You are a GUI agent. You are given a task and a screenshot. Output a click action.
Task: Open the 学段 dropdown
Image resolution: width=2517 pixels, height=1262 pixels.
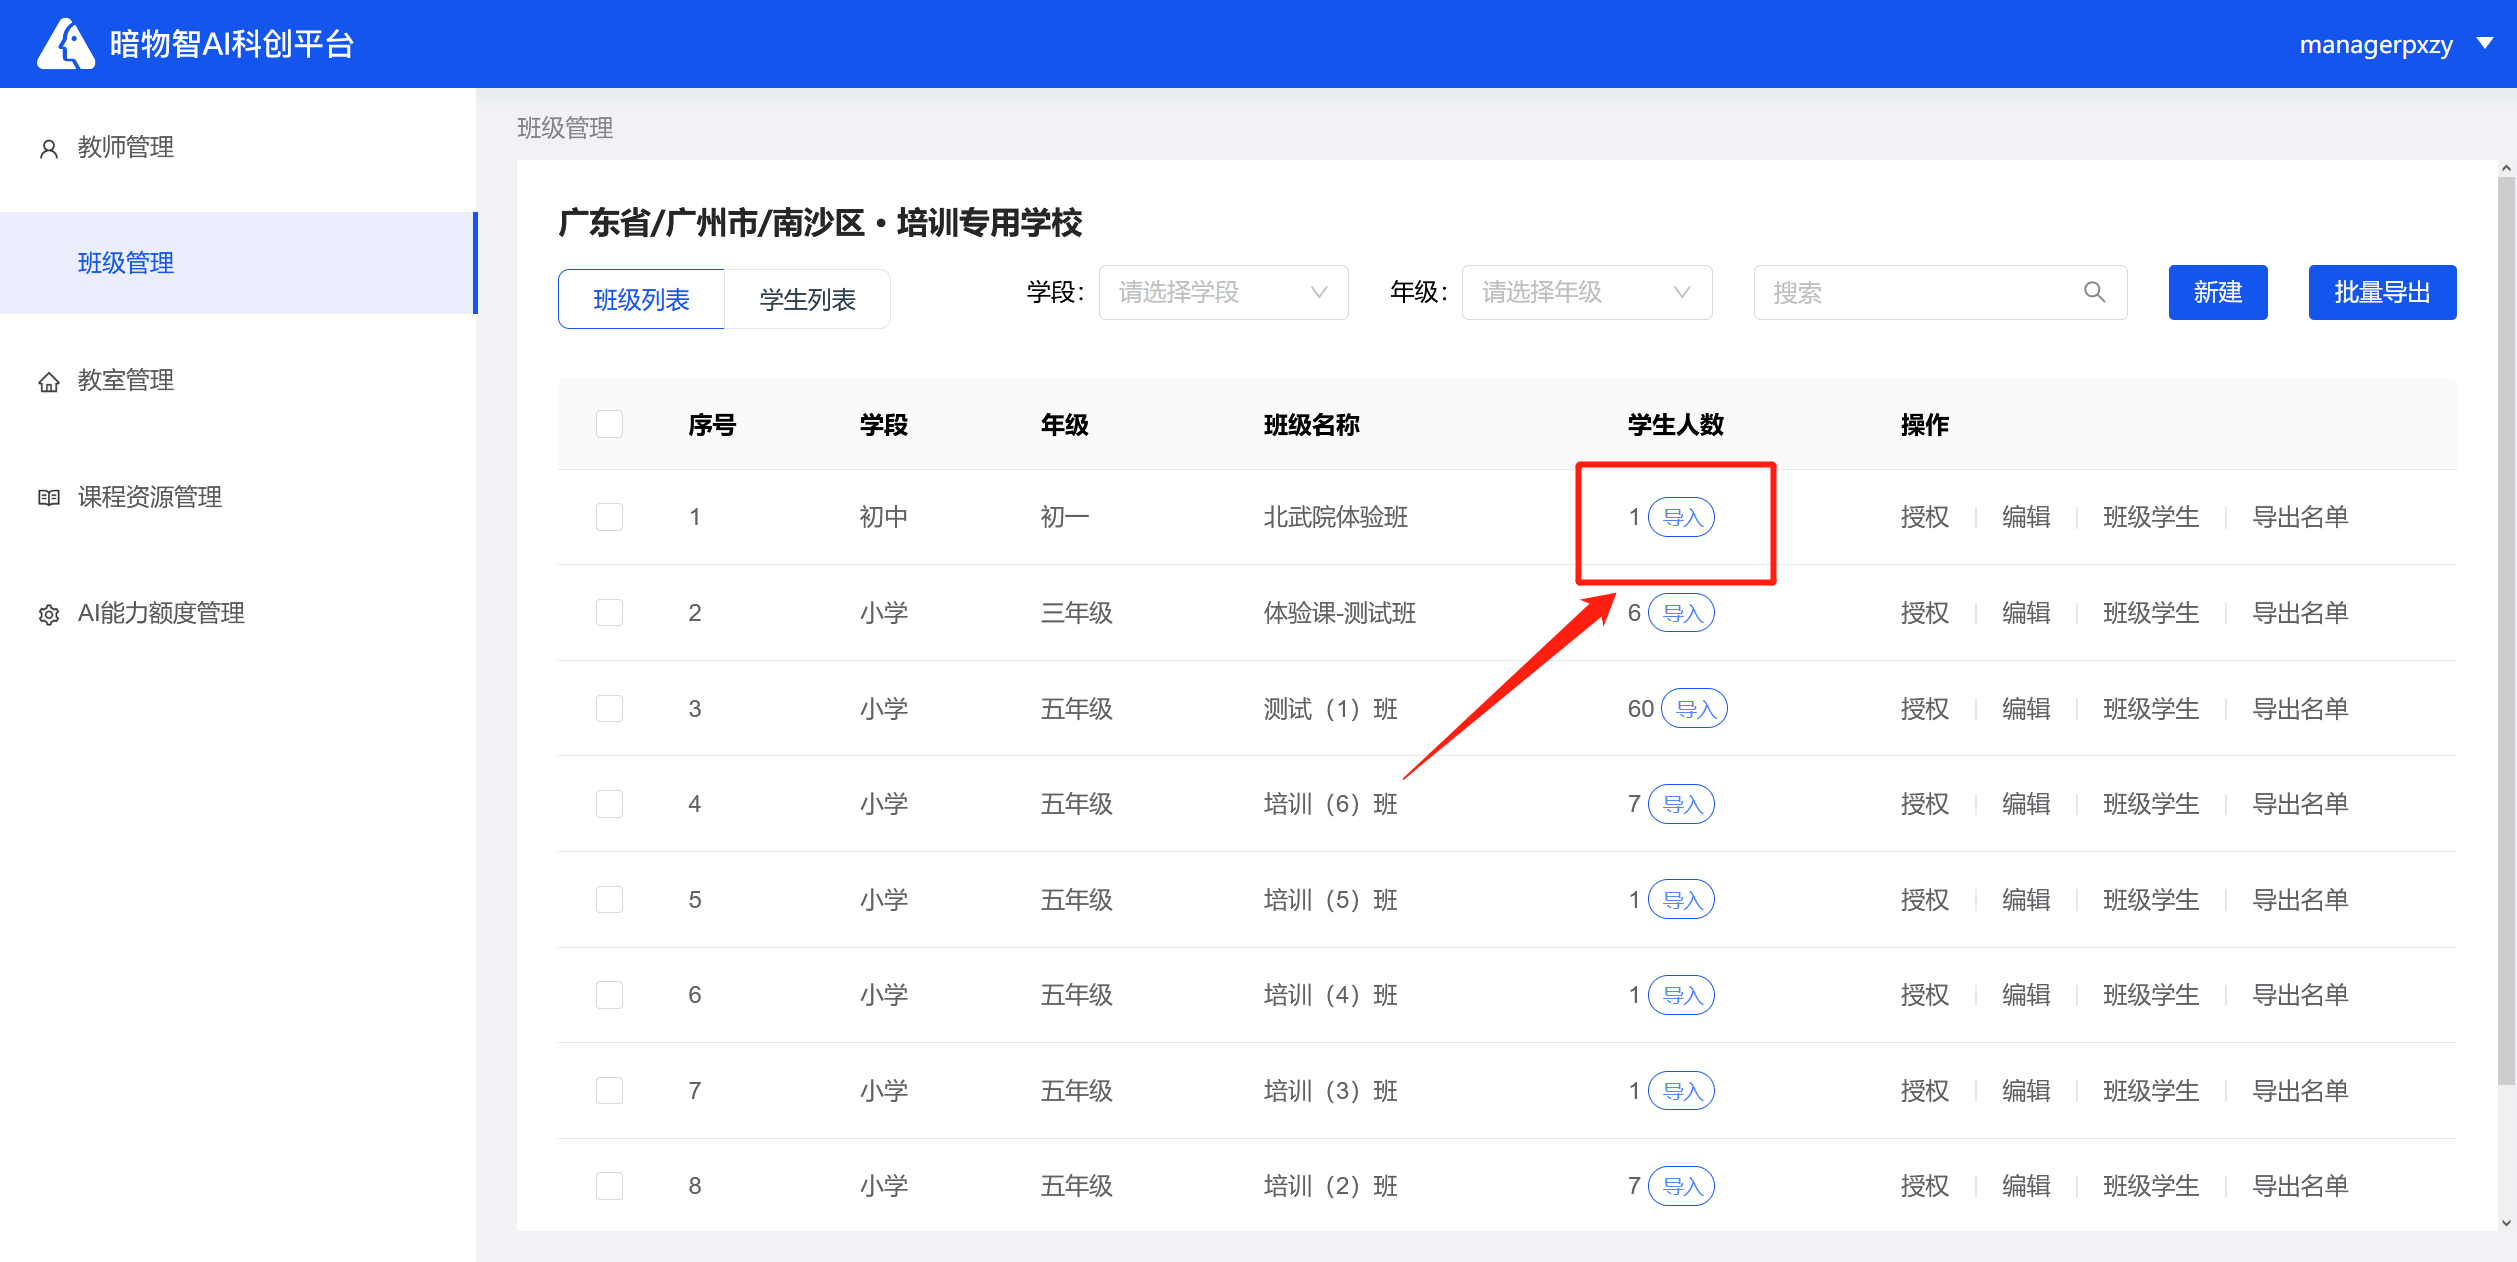pos(1222,292)
